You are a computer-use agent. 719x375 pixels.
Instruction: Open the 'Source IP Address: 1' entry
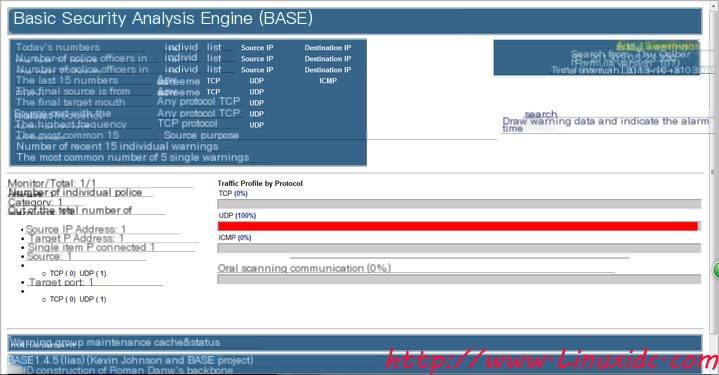(x=76, y=229)
